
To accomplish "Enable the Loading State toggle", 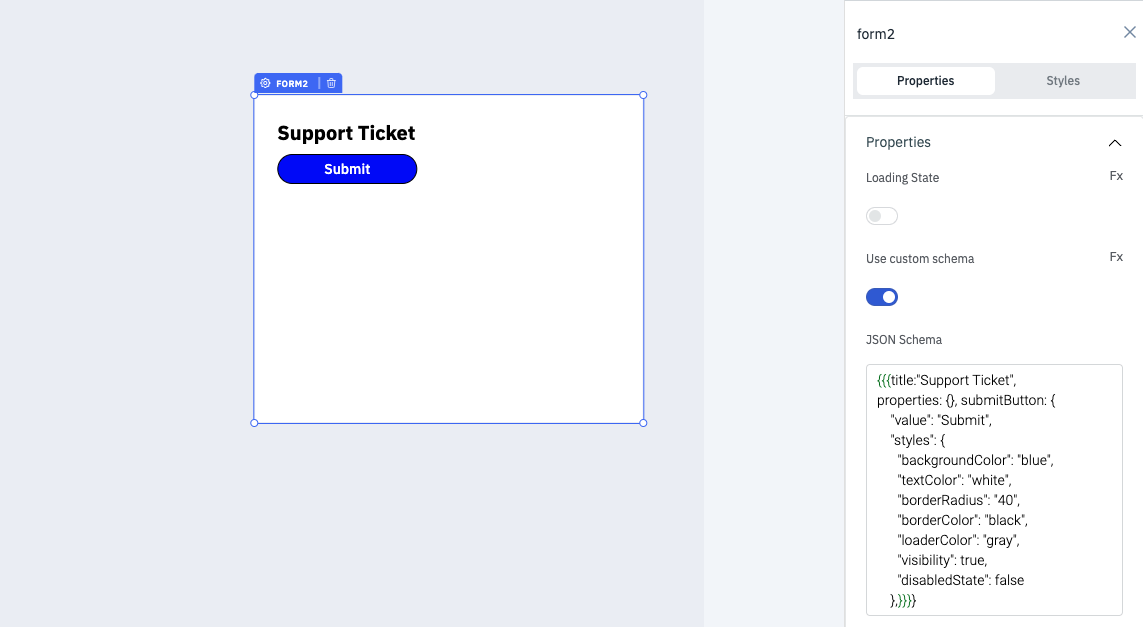I will click(882, 216).
